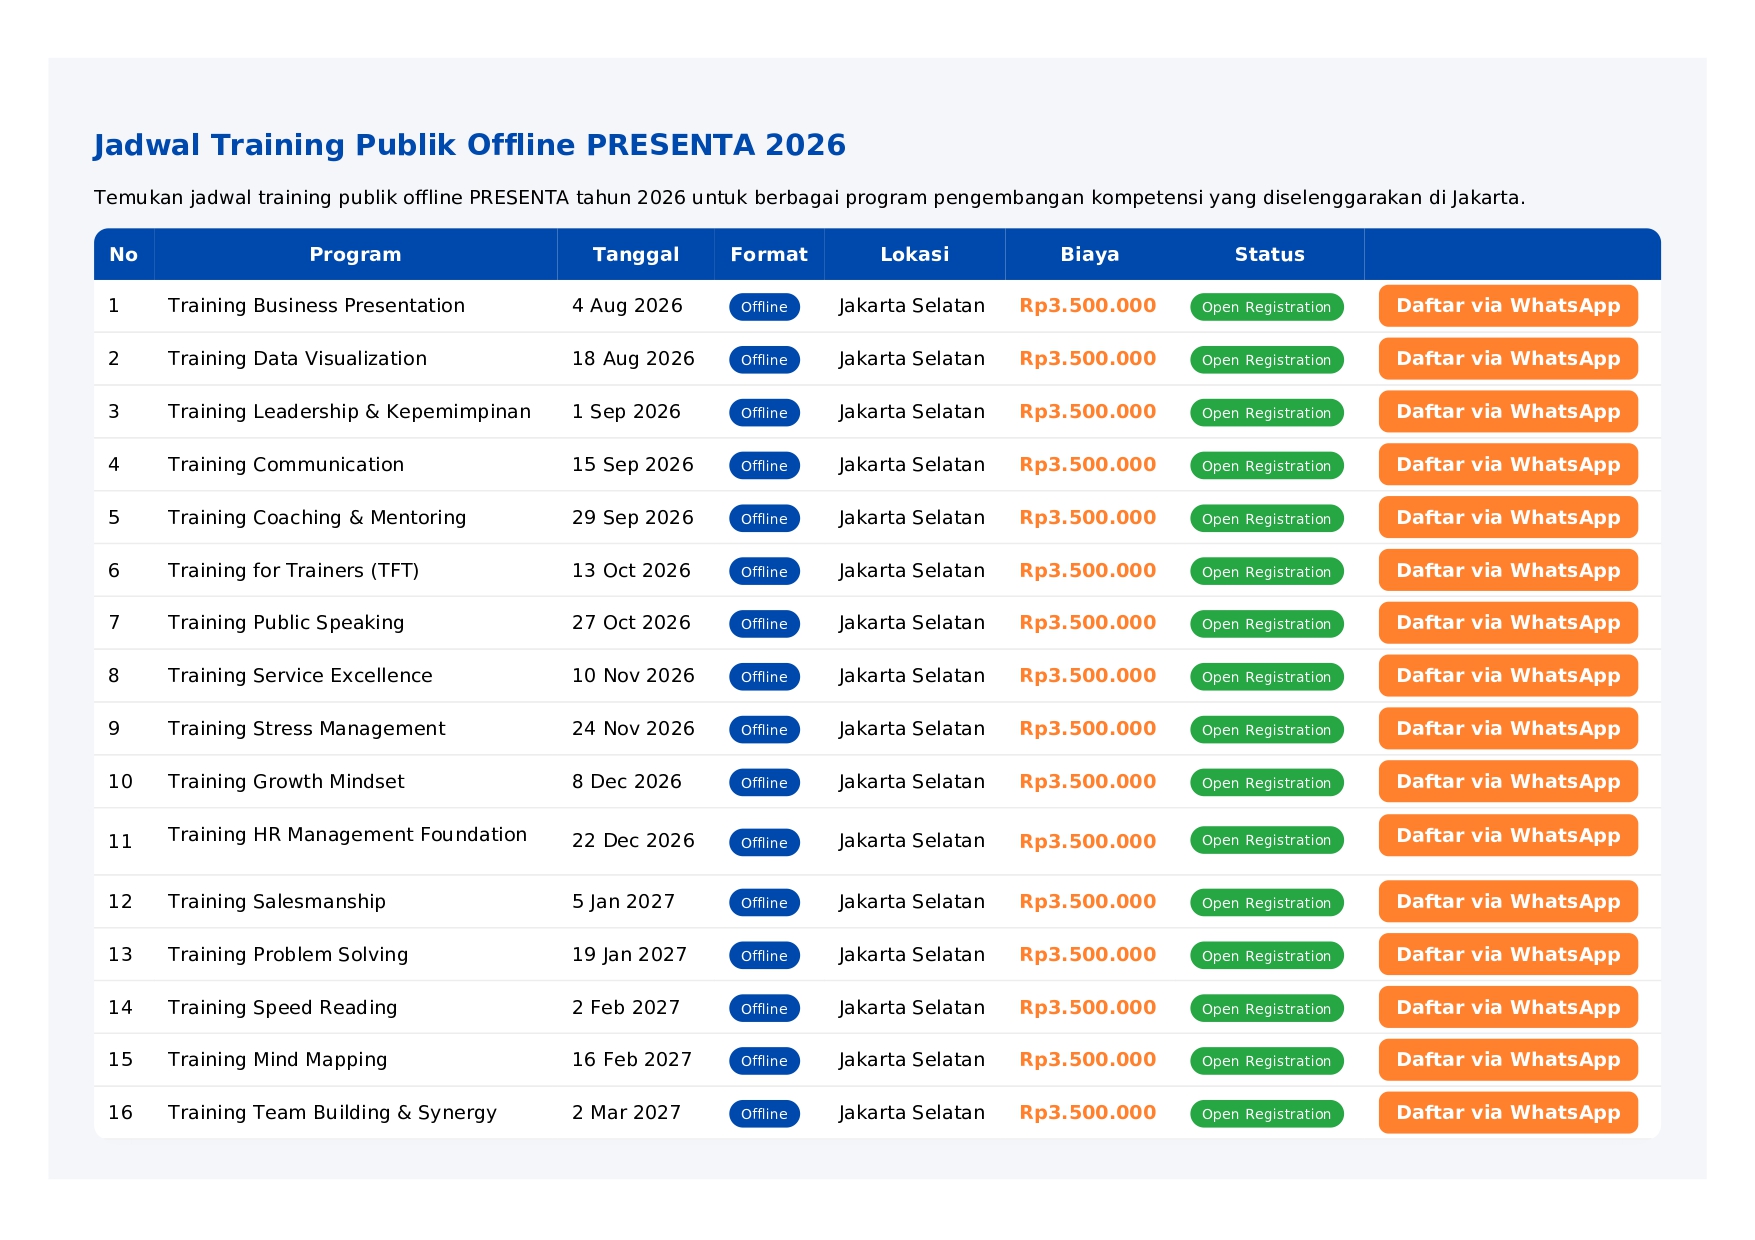Click Daftar via WhatsApp for Training Communication
This screenshot has height=1240, width=1755.
[x=1508, y=465]
